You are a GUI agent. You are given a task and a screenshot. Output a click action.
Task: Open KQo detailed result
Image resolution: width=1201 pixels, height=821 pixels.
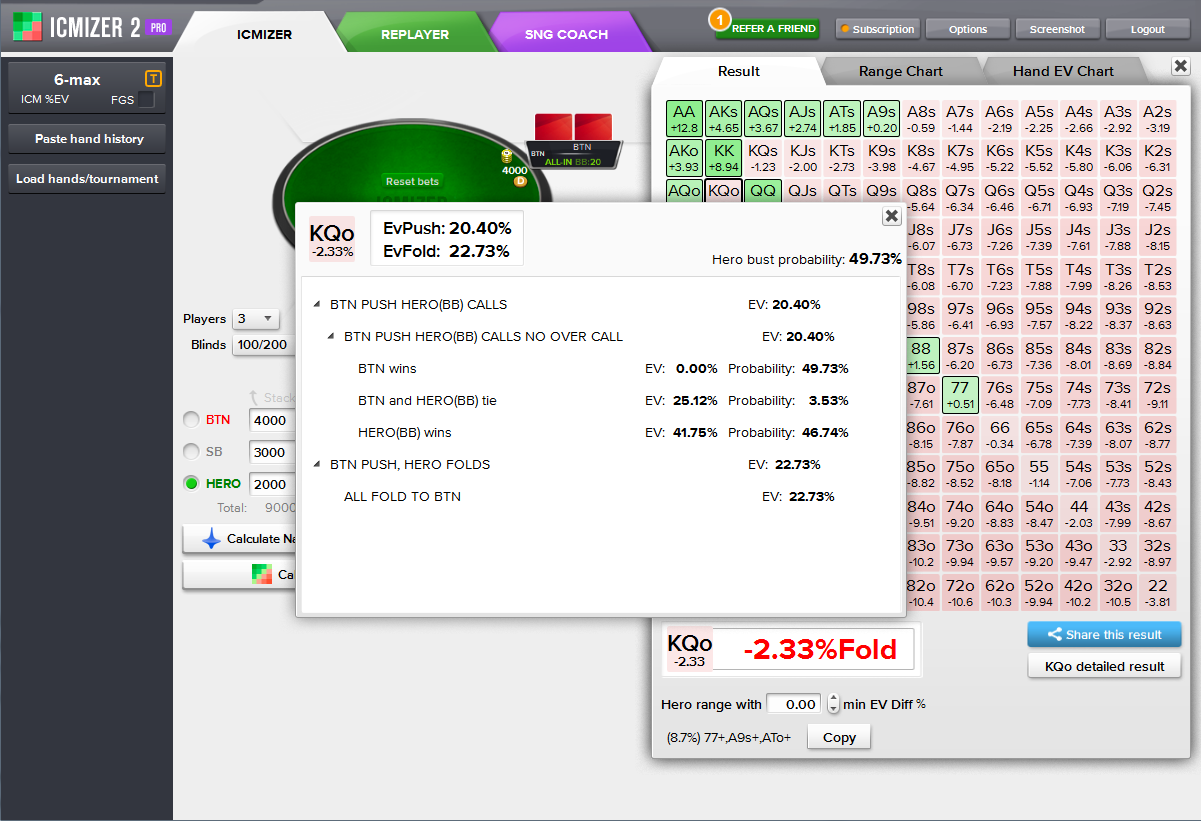(x=1104, y=666)
